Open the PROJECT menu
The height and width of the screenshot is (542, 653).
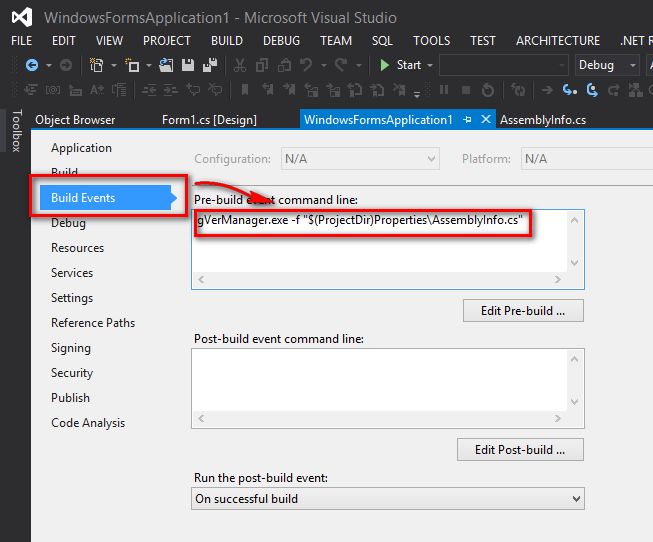click(x=167, y=41)
